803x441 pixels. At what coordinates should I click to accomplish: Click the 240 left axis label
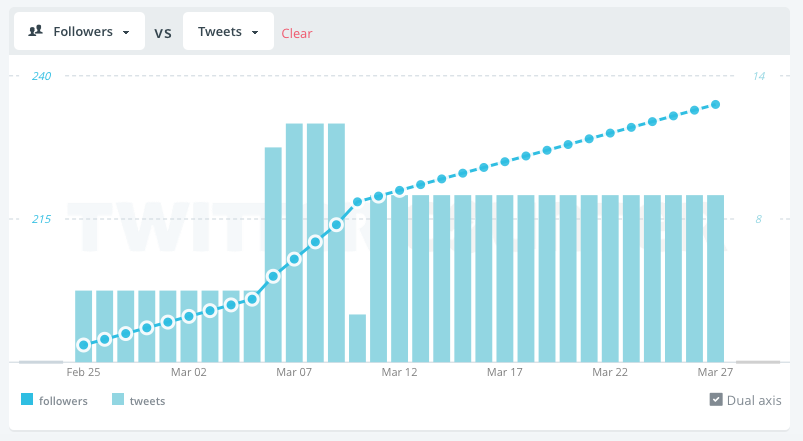41,76
